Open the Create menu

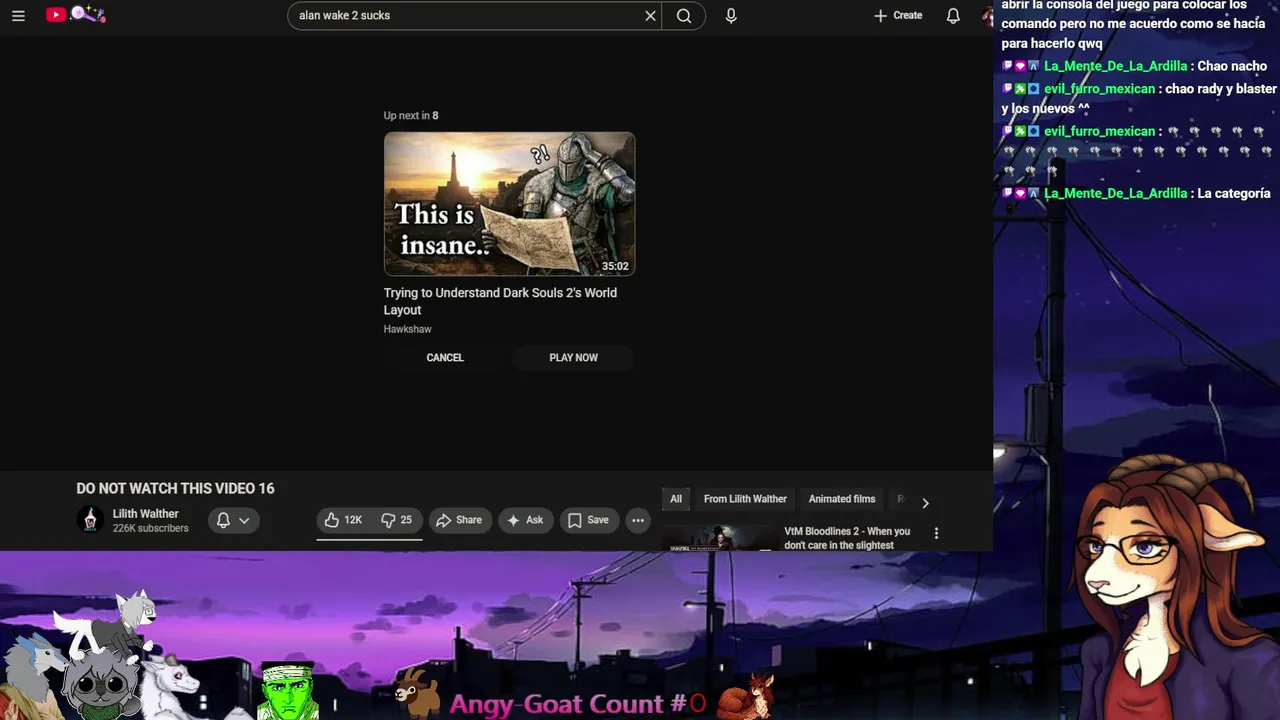click(x=898, y=15)
